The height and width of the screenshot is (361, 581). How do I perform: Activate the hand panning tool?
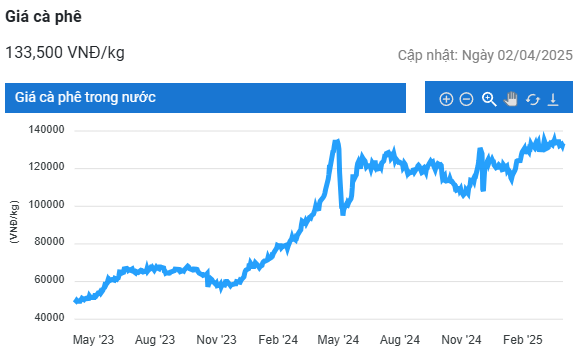pyautogui.click(x=511, y=99)
